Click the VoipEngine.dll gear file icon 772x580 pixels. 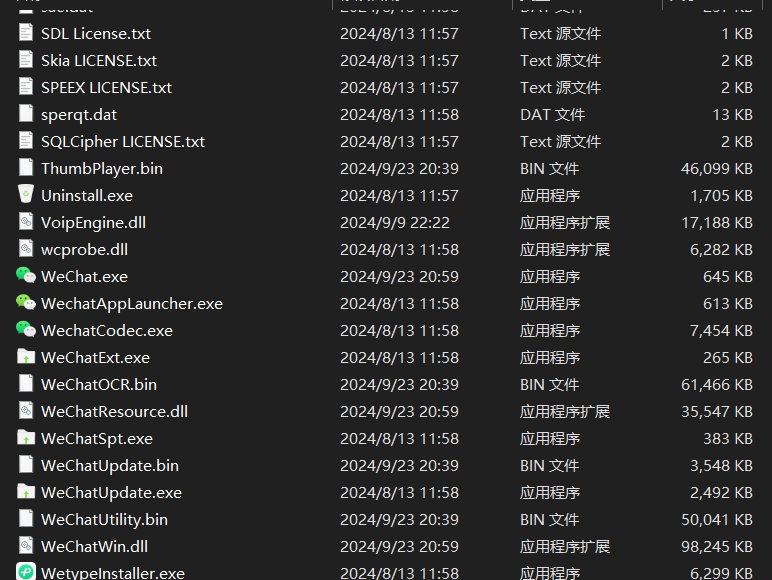pos(26,222)
